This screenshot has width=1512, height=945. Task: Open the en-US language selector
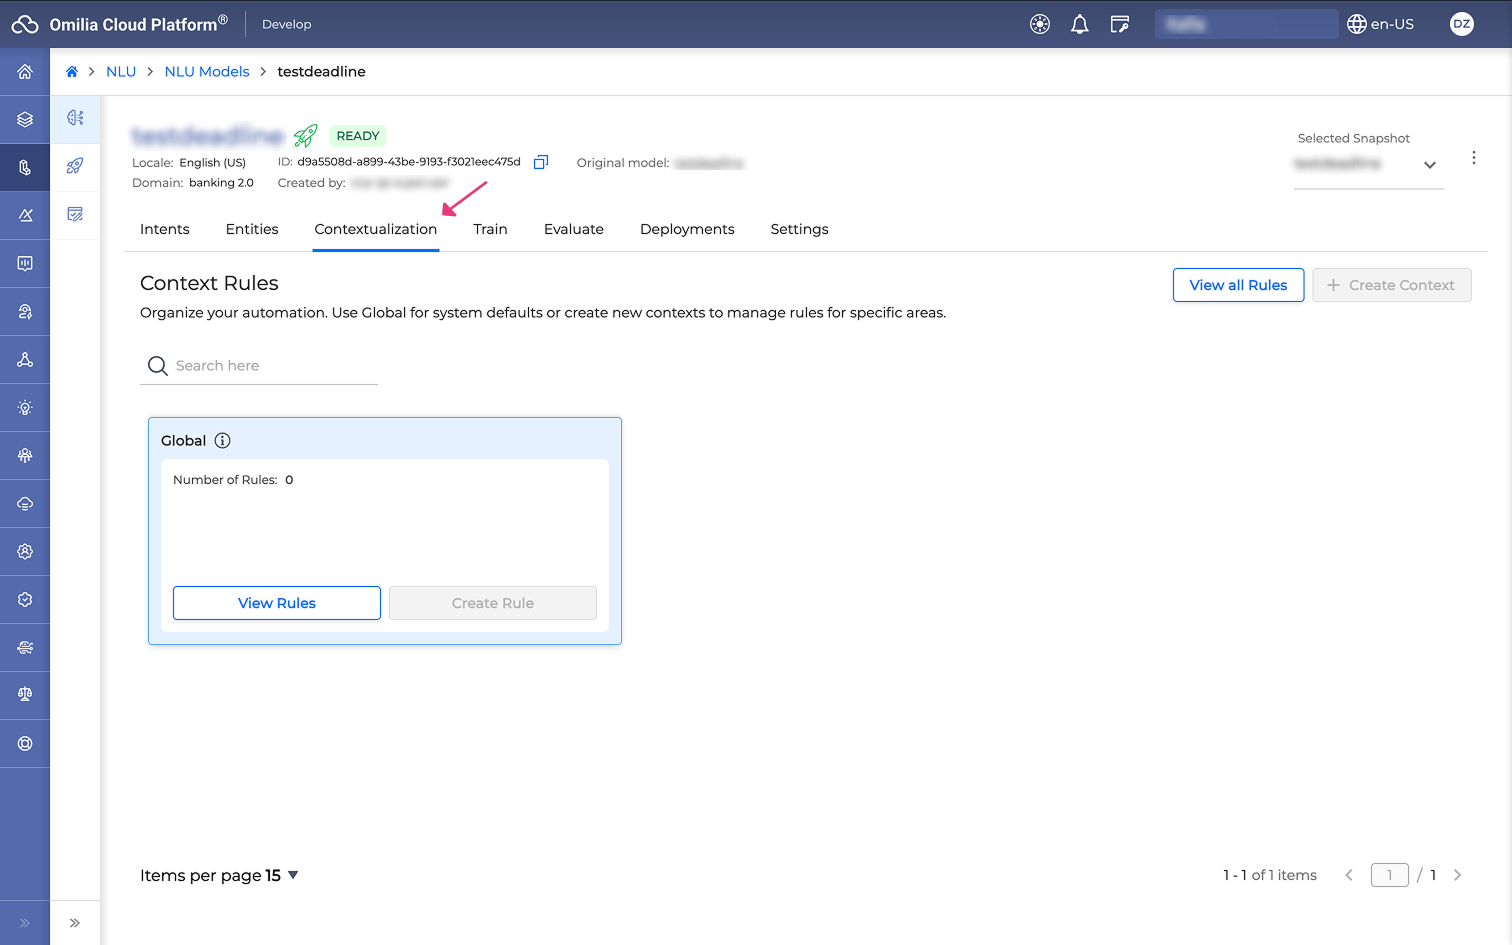(x=1381, y=24)
